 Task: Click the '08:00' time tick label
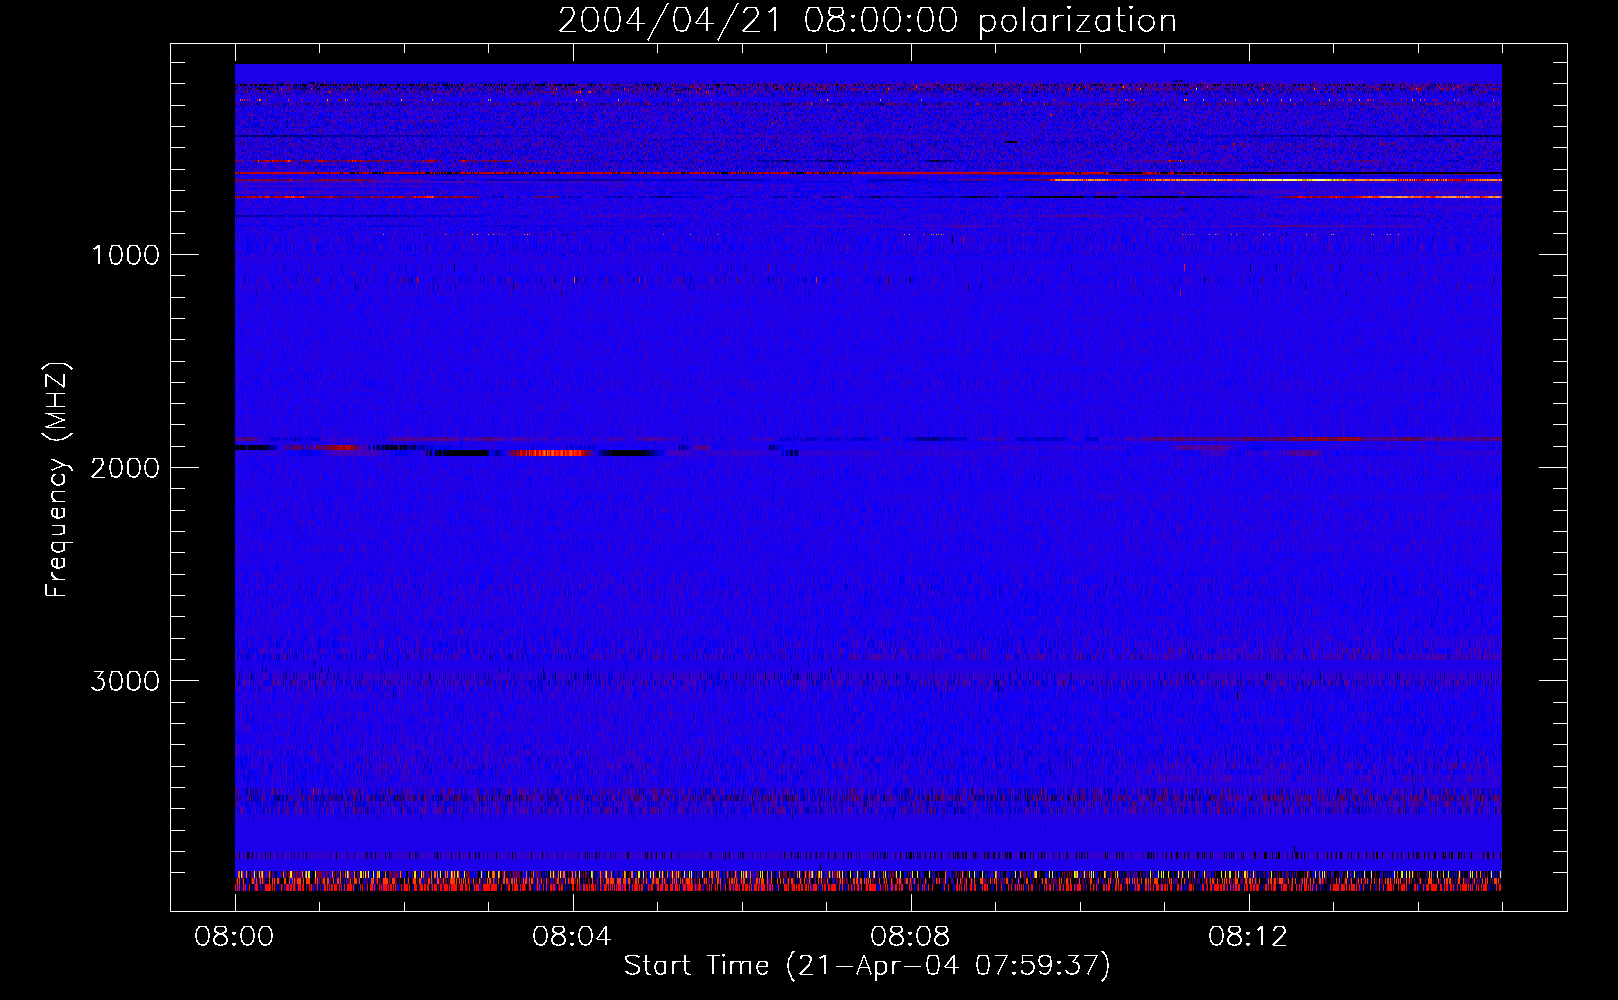coord(234,937)
